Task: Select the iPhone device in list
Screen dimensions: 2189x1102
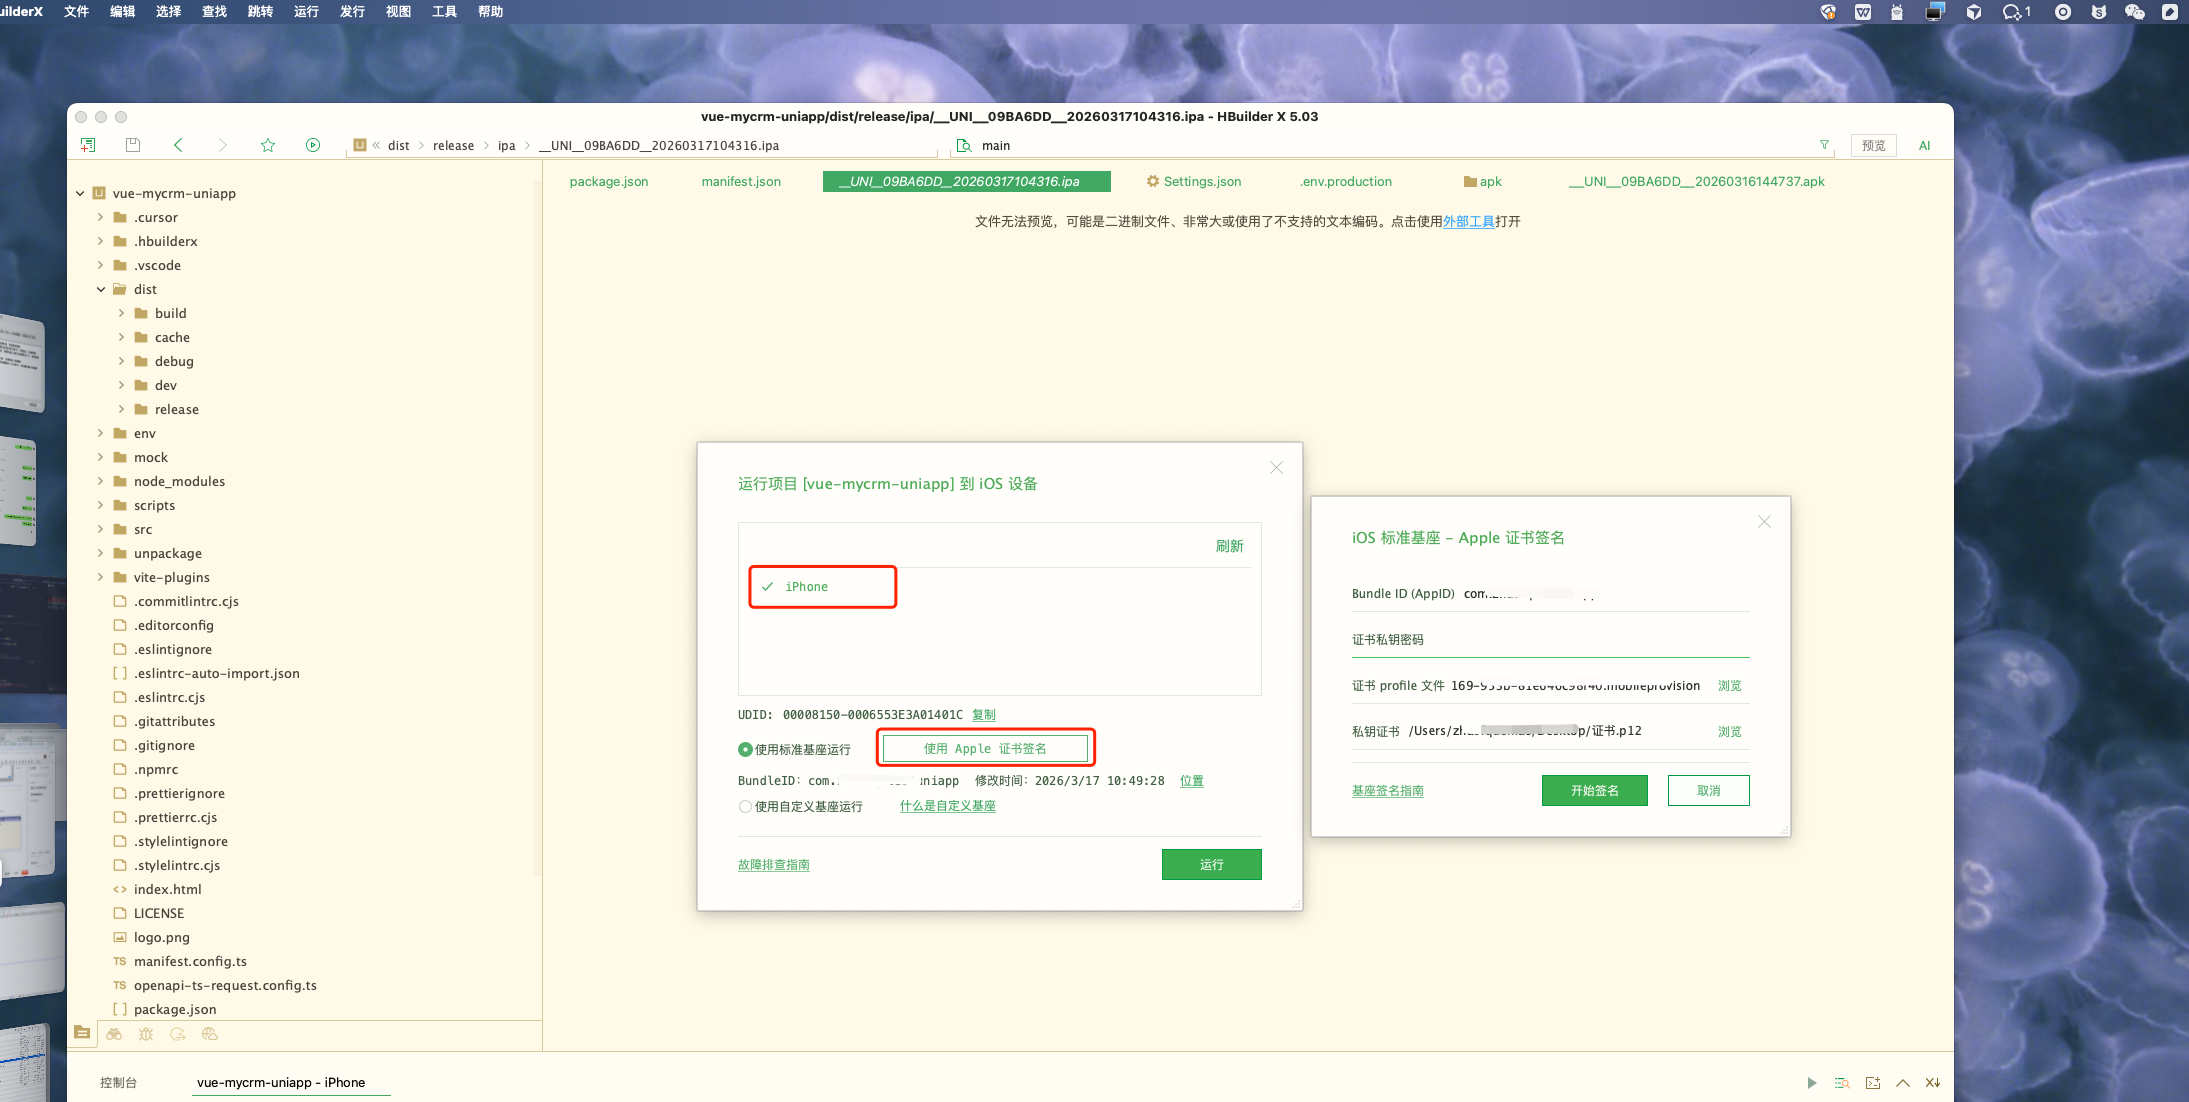Action: pyautogui.click(x=806, y=587)
